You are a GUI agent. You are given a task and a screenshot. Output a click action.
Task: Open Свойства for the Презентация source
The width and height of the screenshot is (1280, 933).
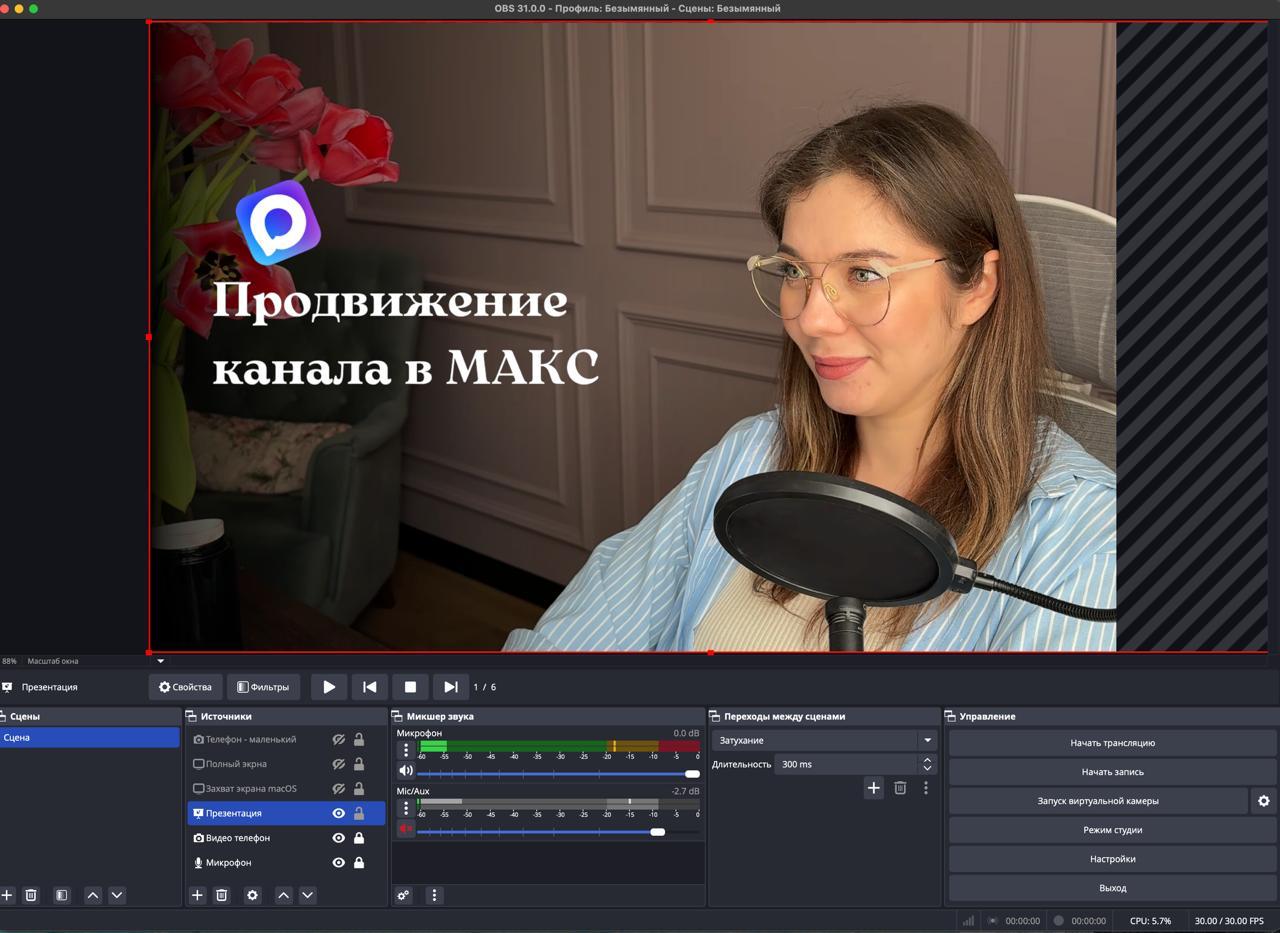[184, 686]
